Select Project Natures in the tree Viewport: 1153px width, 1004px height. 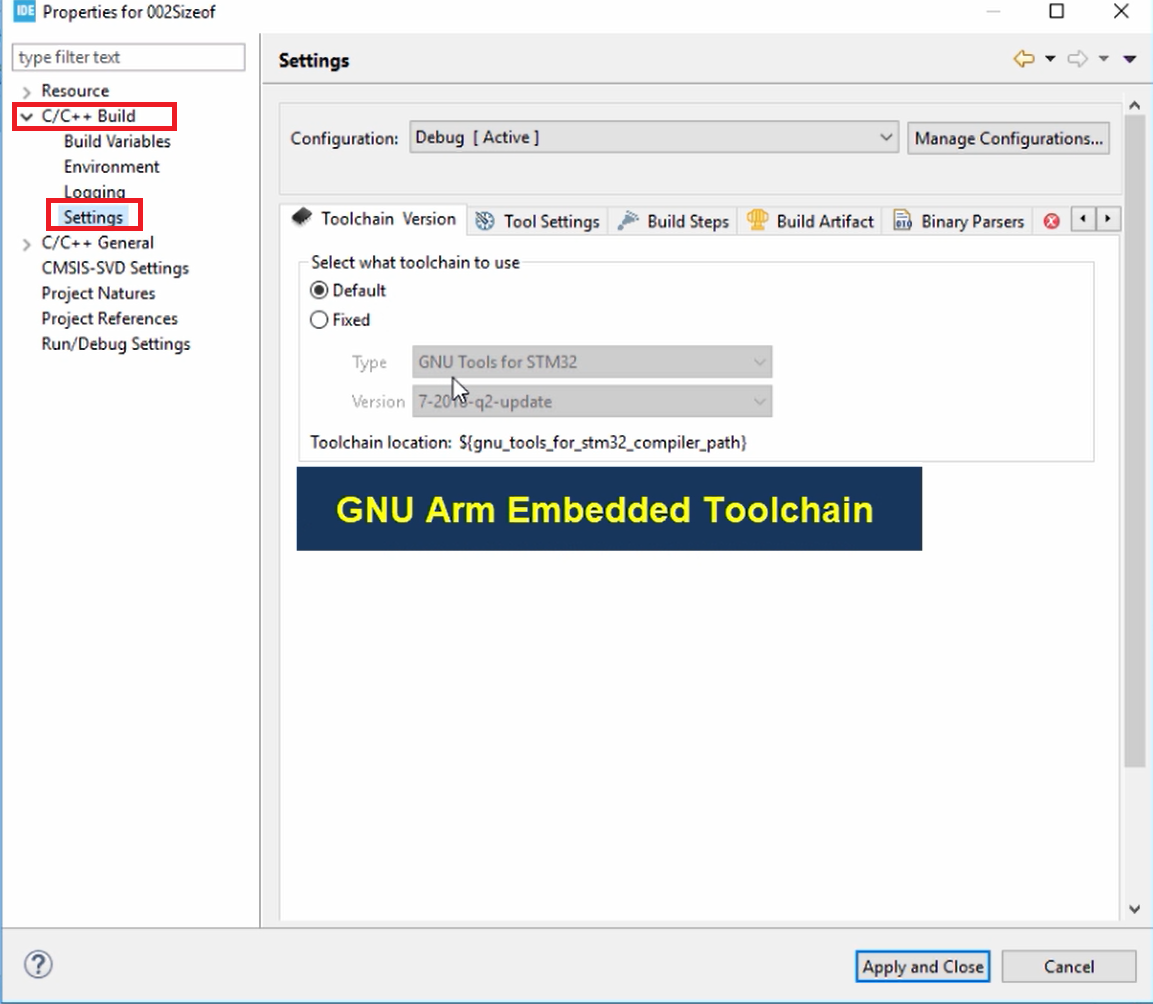[x=98, y=293]
